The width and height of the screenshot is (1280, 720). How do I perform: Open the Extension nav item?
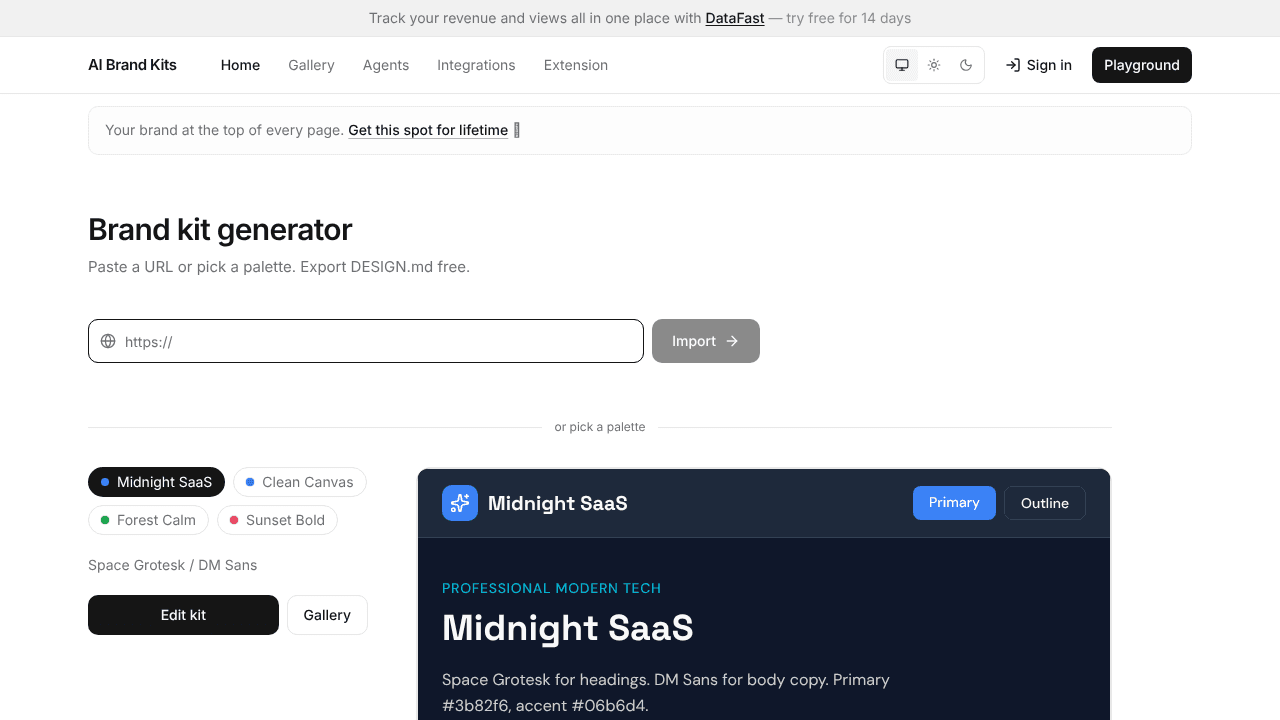(x=576, y=65)
